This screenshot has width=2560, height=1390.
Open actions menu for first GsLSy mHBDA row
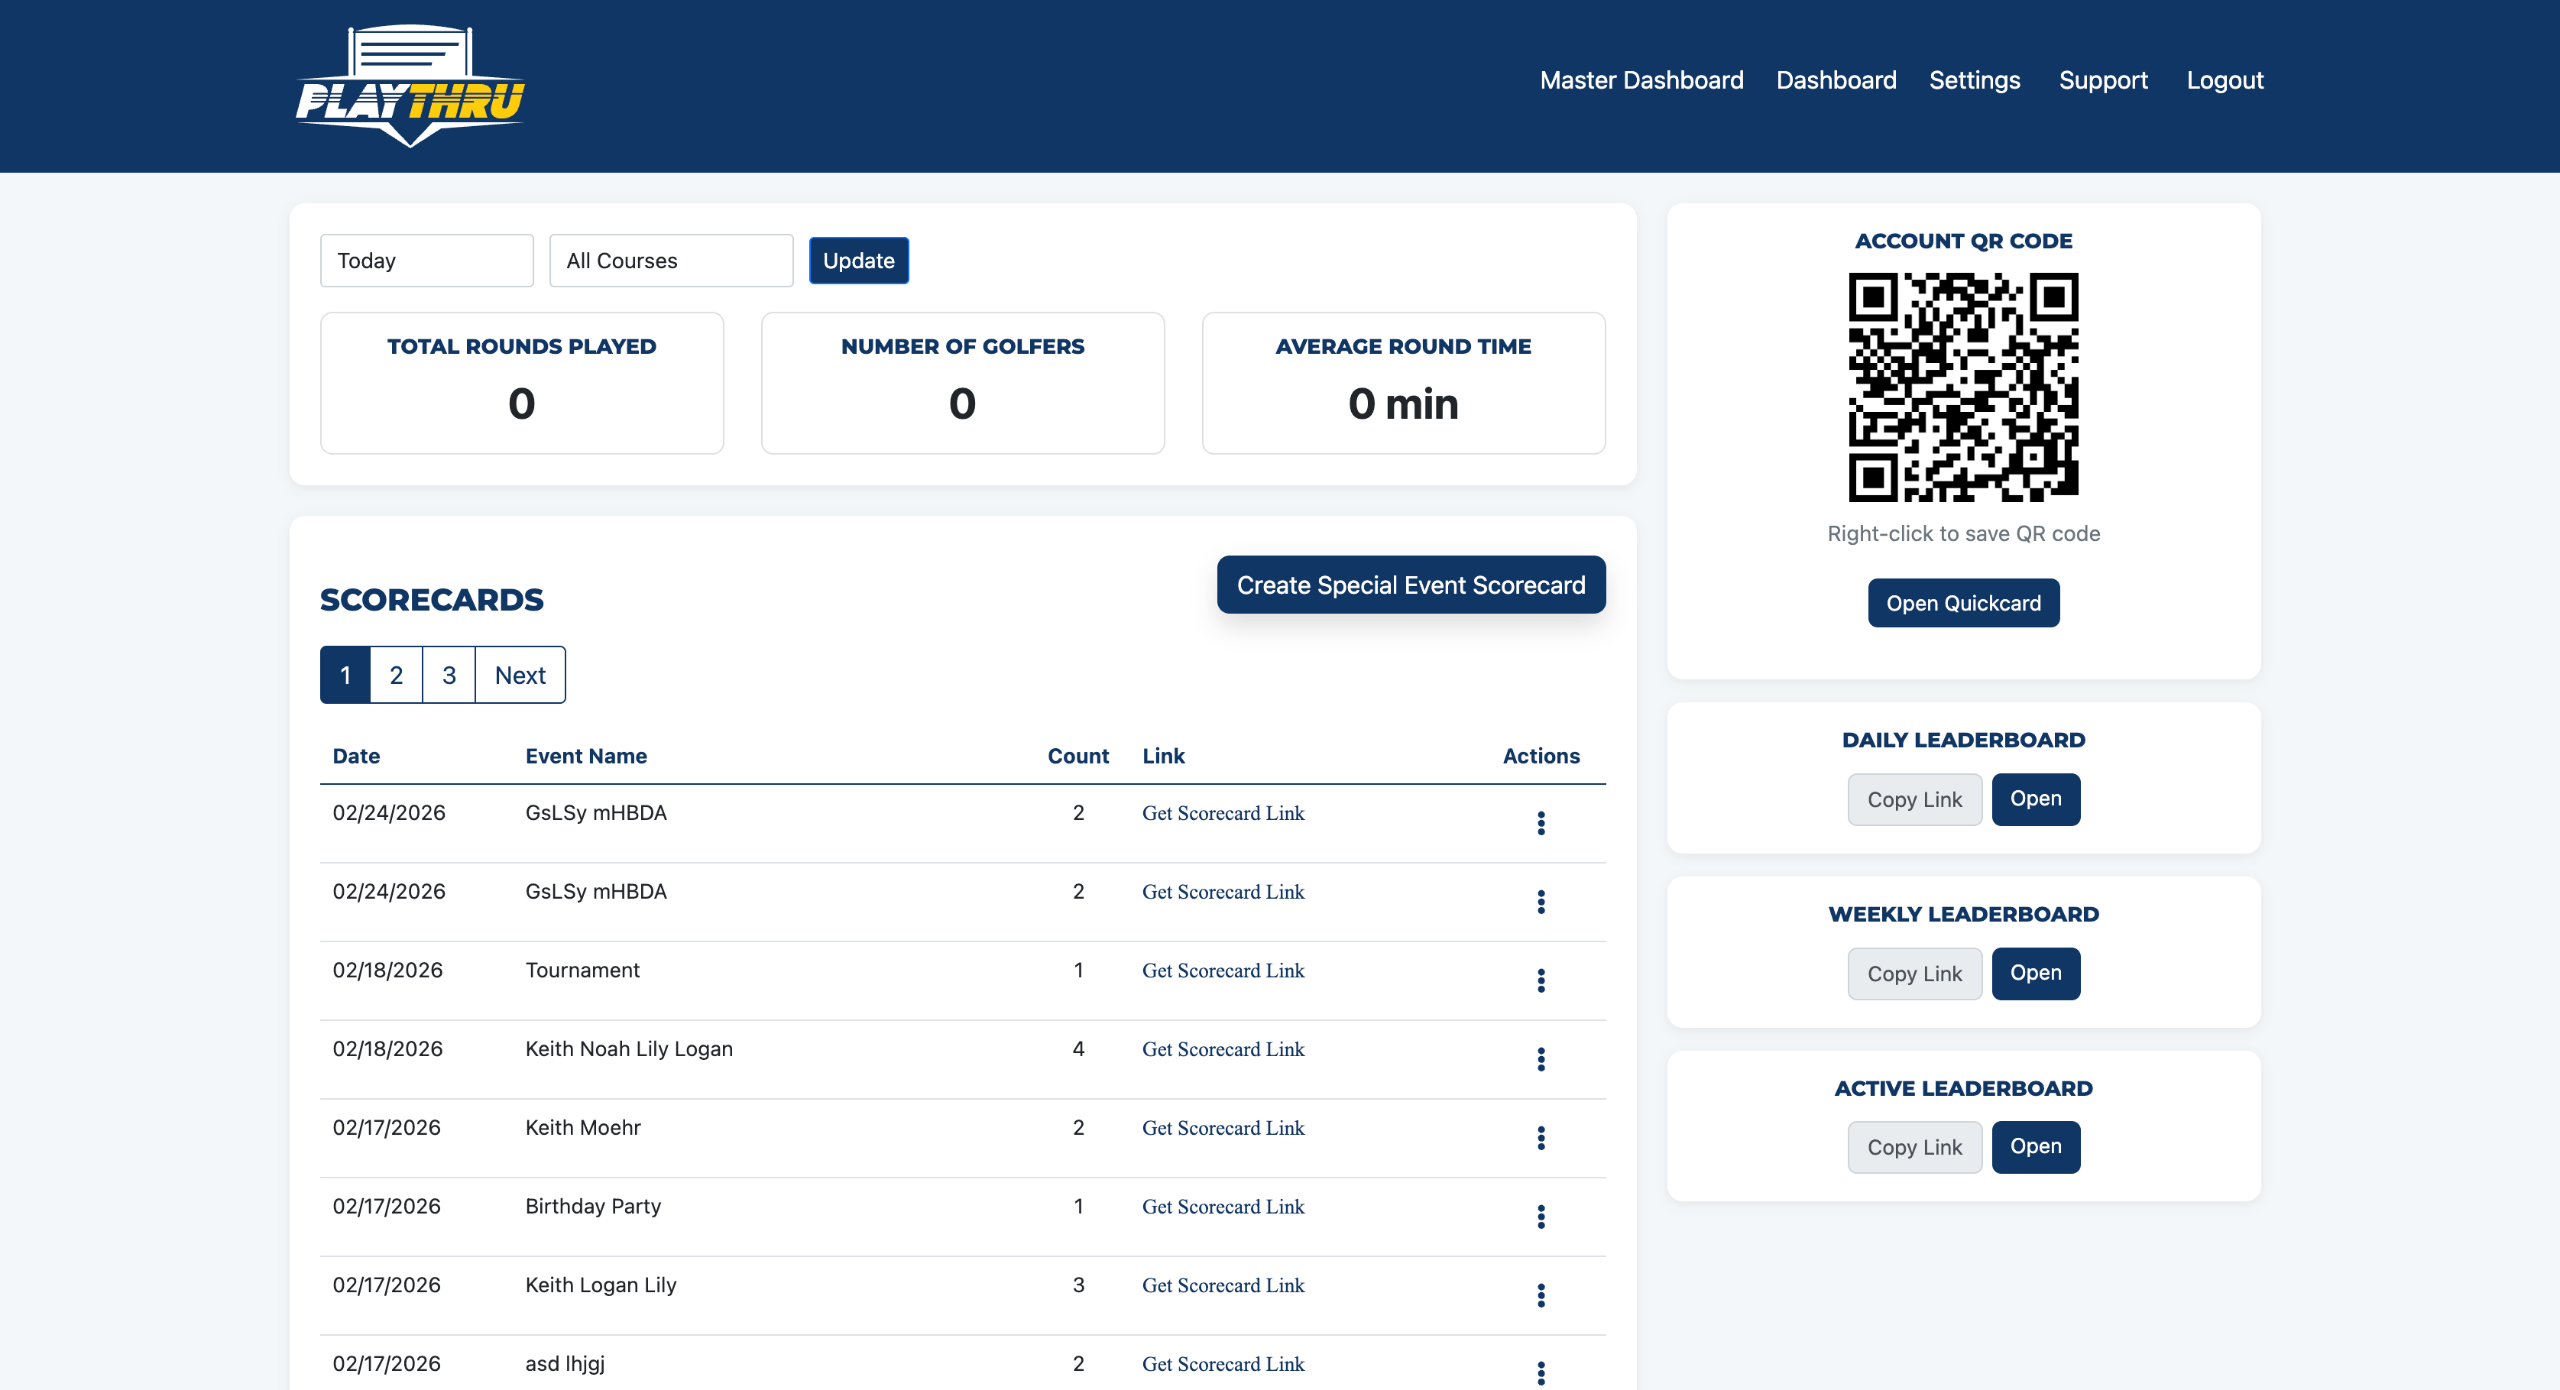coord(1541,823)
